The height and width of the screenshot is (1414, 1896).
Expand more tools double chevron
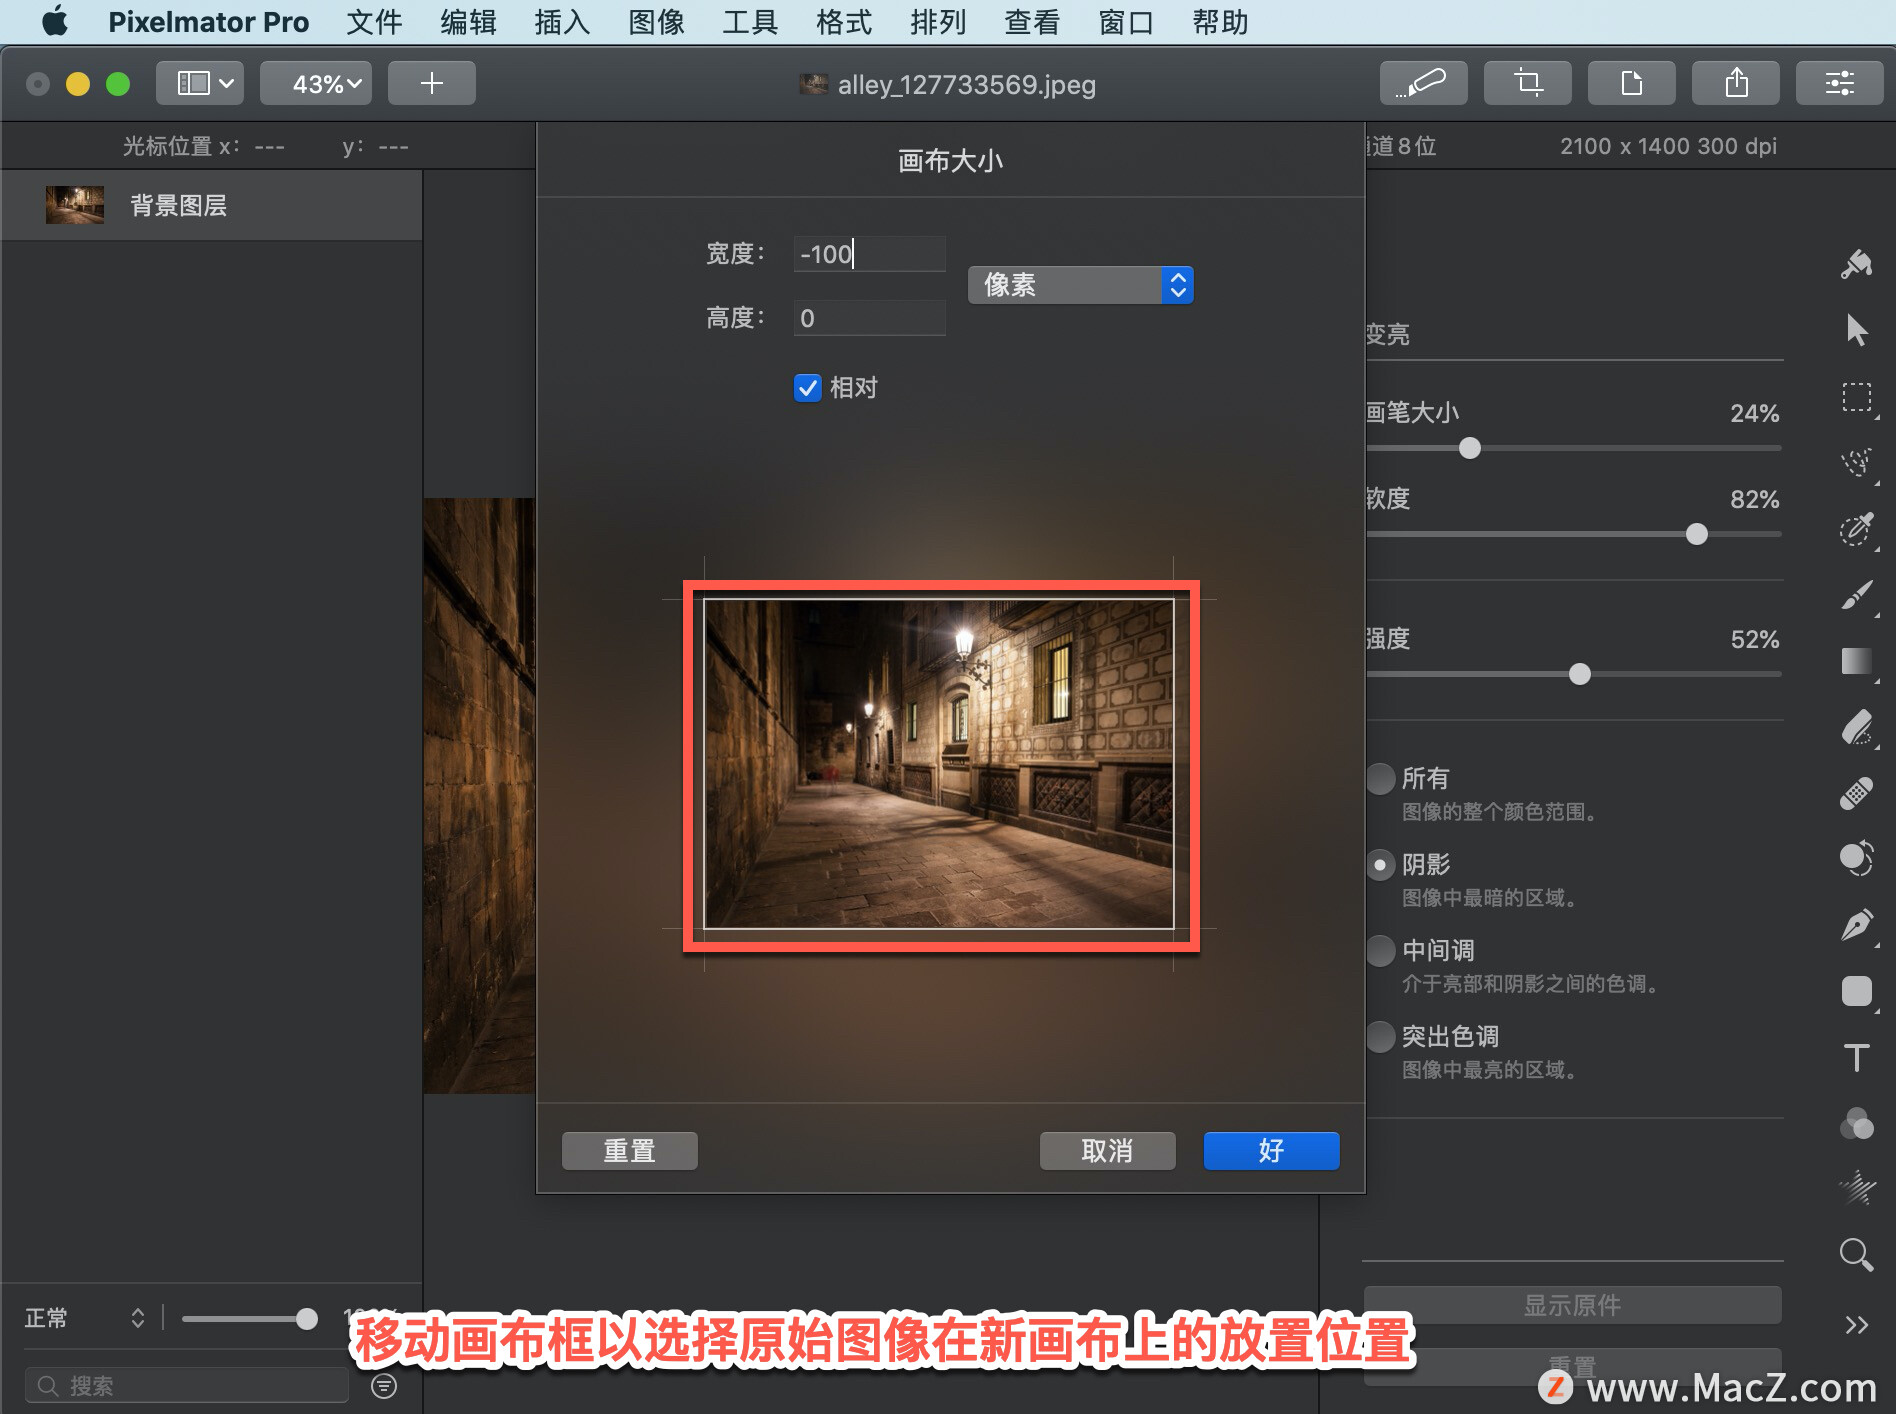1857,1325
